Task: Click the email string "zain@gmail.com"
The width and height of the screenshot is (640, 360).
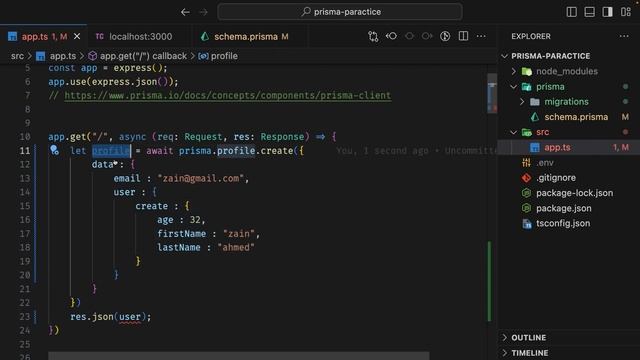Action: tap(201, 178)
